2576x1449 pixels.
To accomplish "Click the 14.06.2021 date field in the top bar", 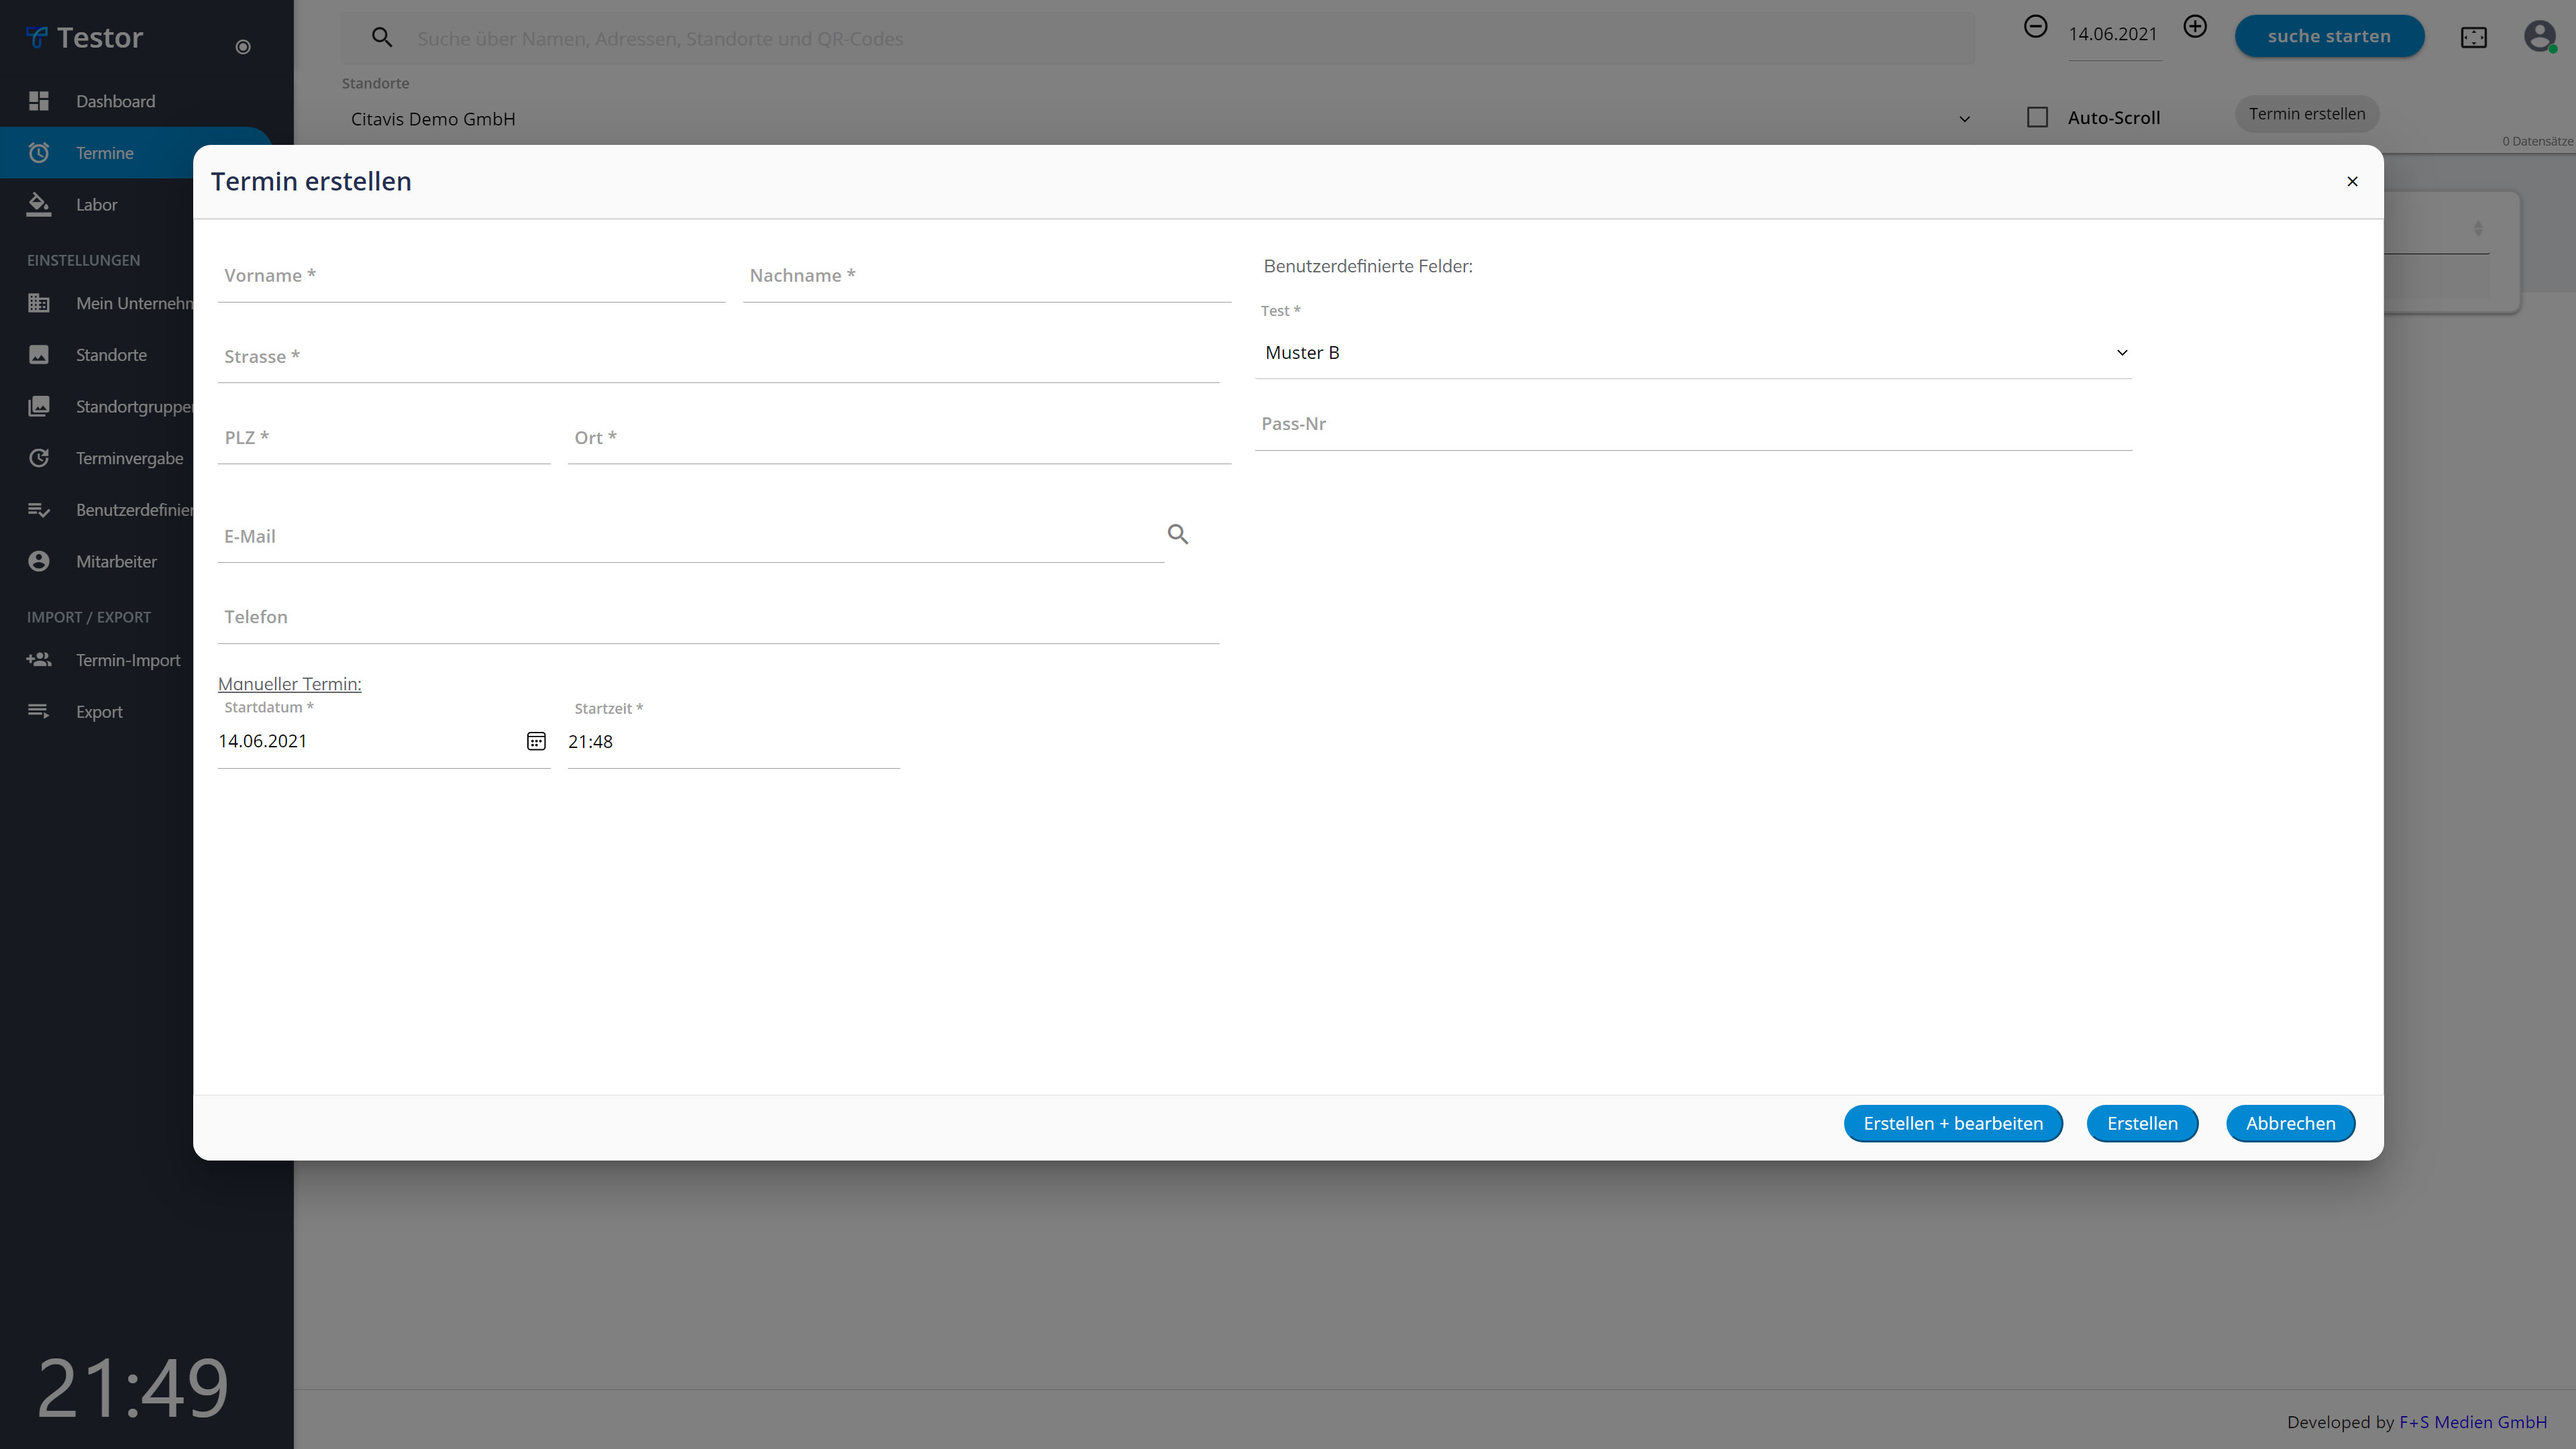I will (2114, 35).
